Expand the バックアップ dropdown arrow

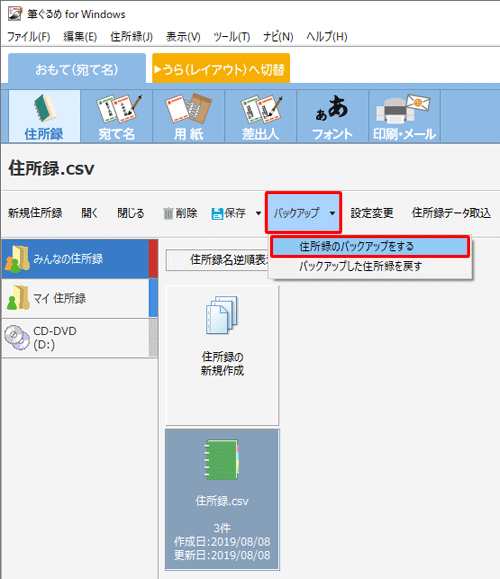point(332,213)
